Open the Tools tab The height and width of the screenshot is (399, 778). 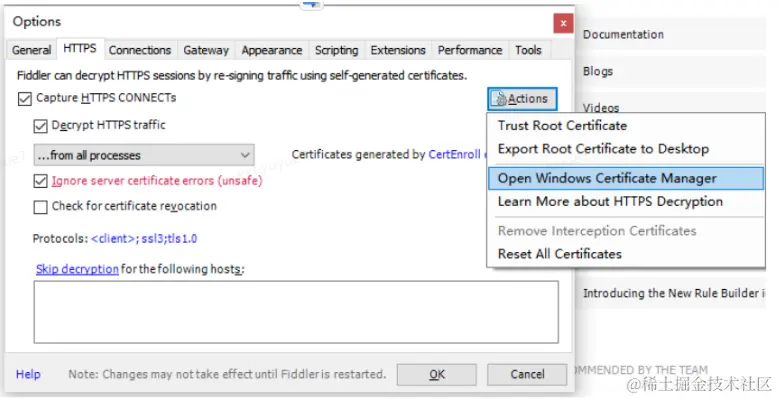[x=528, y=50]
